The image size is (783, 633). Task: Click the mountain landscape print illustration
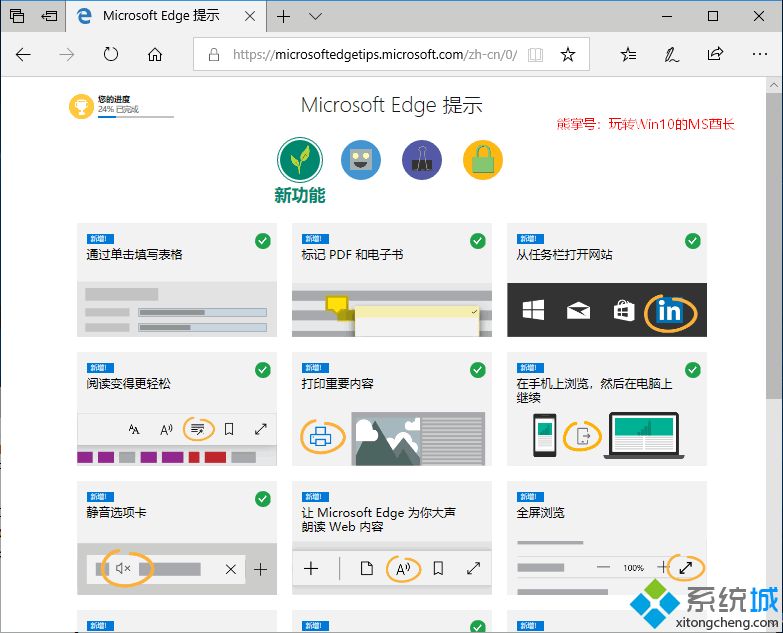pyautogui.click(x=418, y=438)
